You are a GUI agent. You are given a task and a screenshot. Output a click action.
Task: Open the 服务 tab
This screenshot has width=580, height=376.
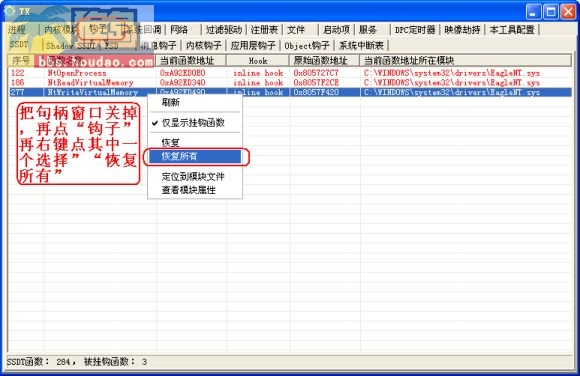[x=368, y=30]
